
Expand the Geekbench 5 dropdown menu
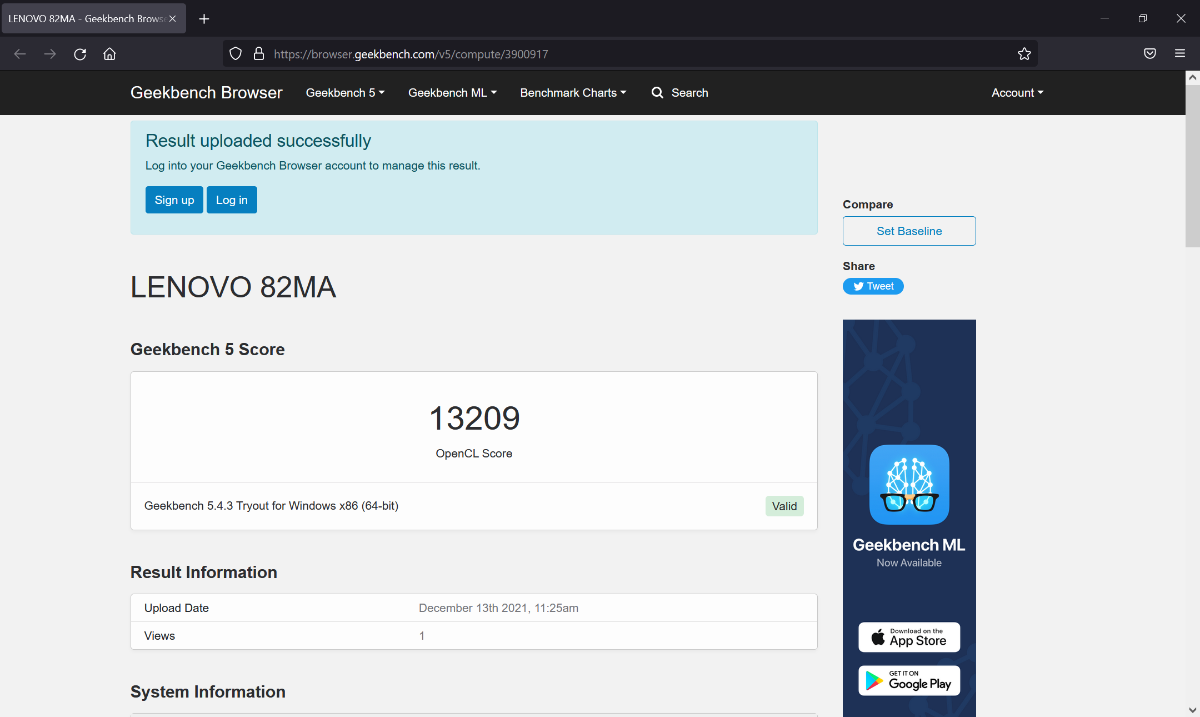345,93
